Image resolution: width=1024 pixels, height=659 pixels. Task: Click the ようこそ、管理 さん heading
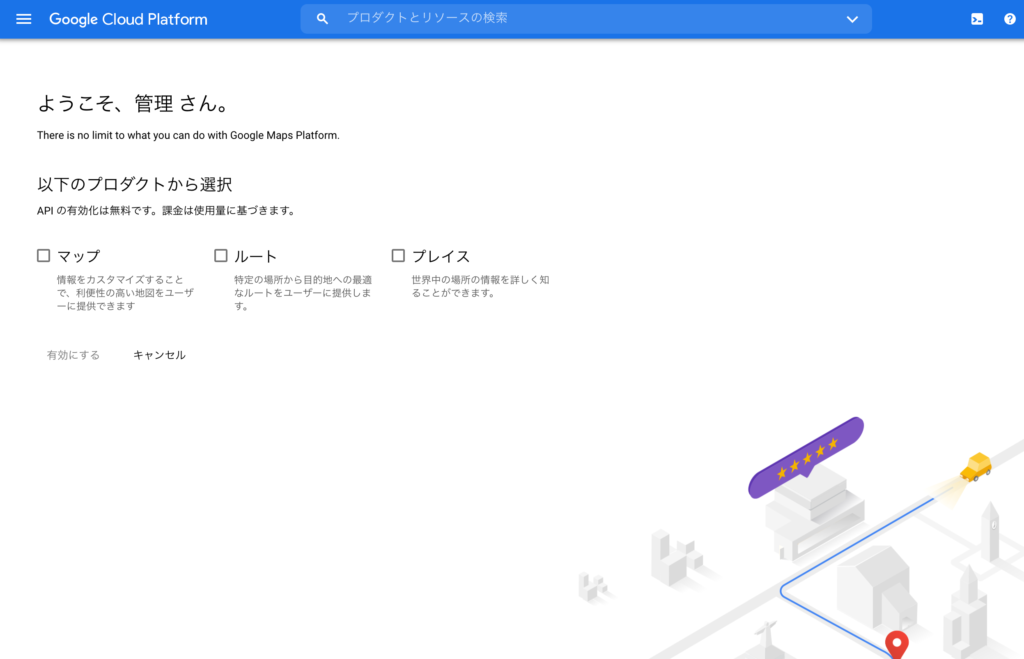[x=134, y=103]
